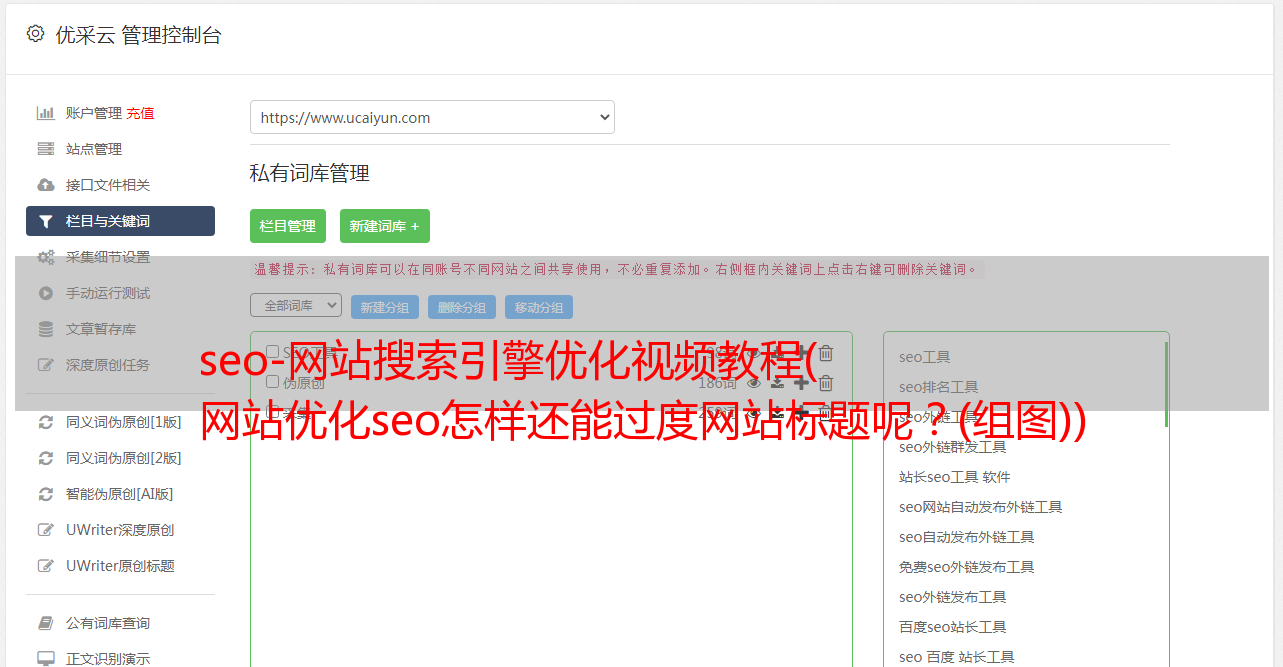Click the red 充值 recharge link
Viewport: 1283px width, 667px height.
pos(140,113)
